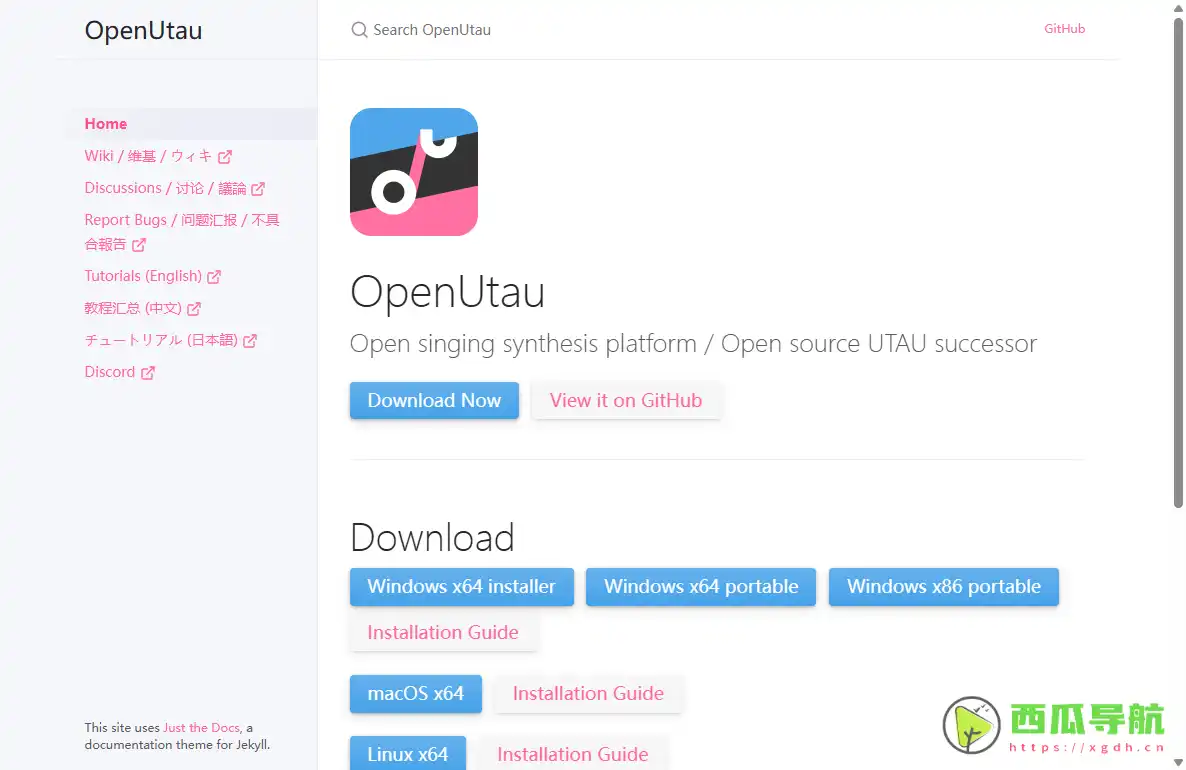Click external-link icon beside Tutorials (English)
The width and height of the screenshot is (1186, 770).
click(214, 277)
